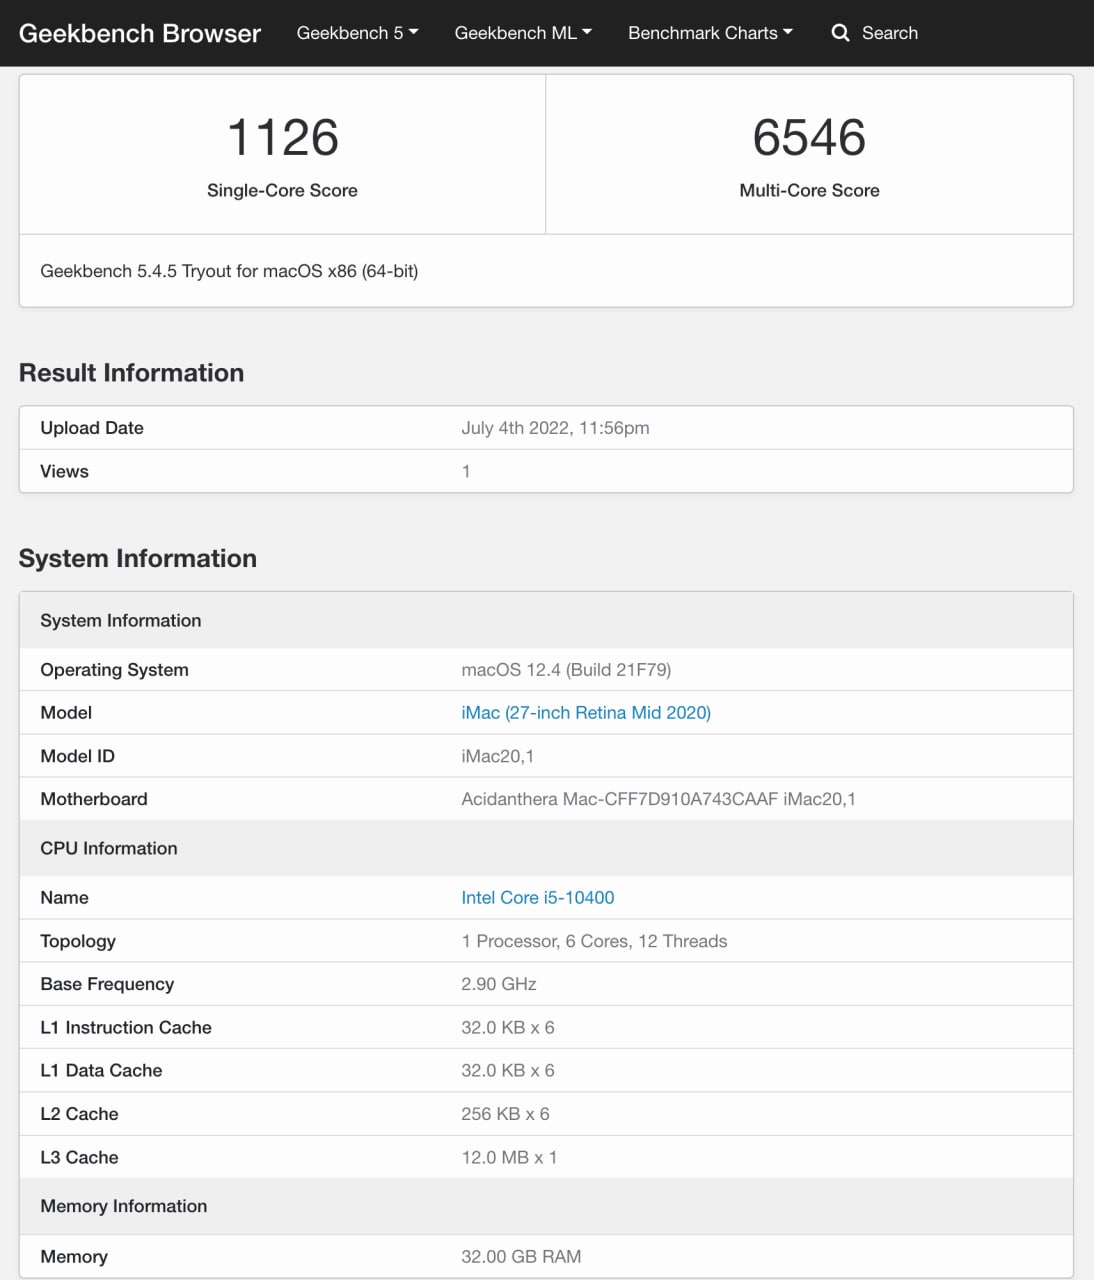Go to Geekbench Browser home link
The height and width of the screenshot is (1280, 1094).
(140, 33)
